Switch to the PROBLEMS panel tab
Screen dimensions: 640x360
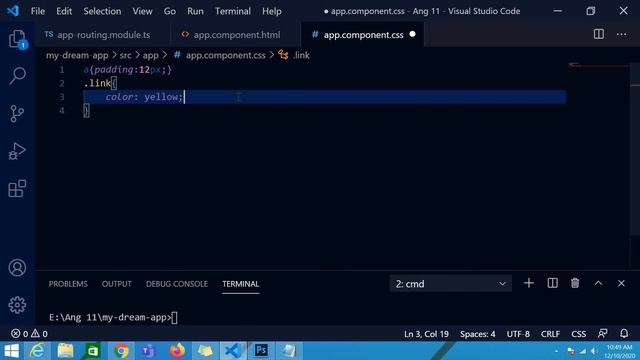pyautogui.click(x=68, y=284)
